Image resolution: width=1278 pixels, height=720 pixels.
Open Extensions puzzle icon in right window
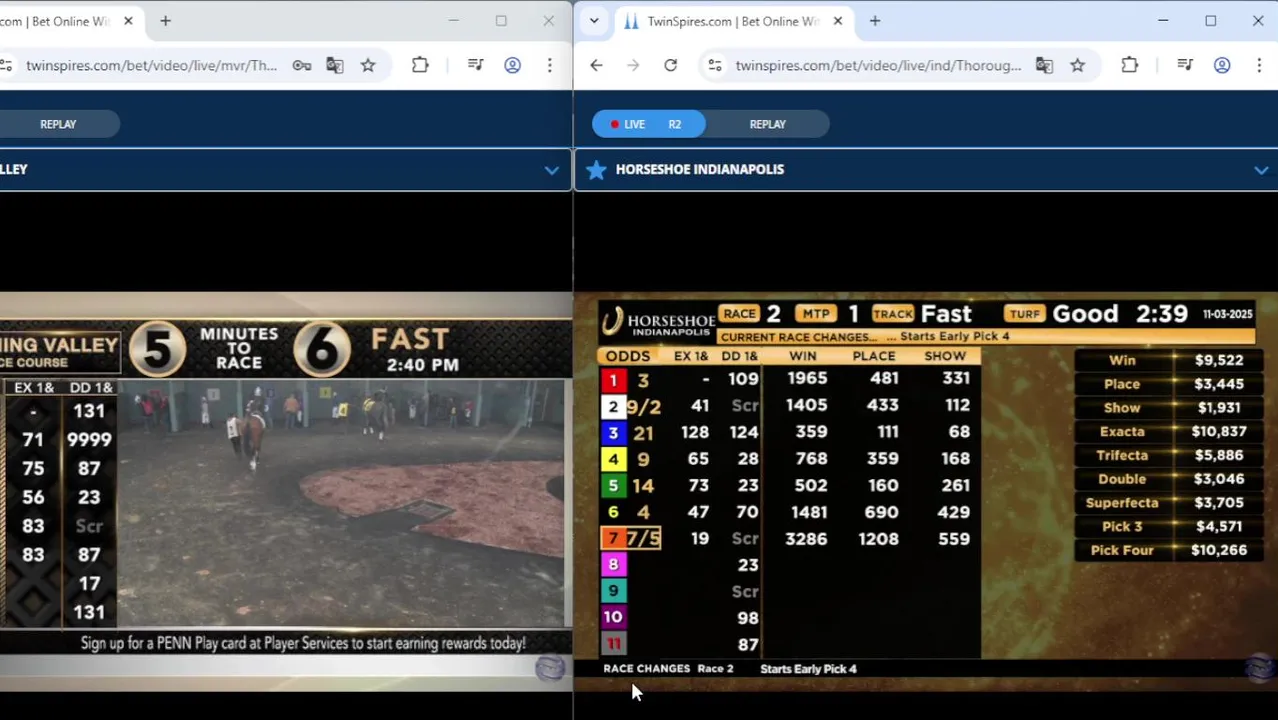[x=1129, y=65]
